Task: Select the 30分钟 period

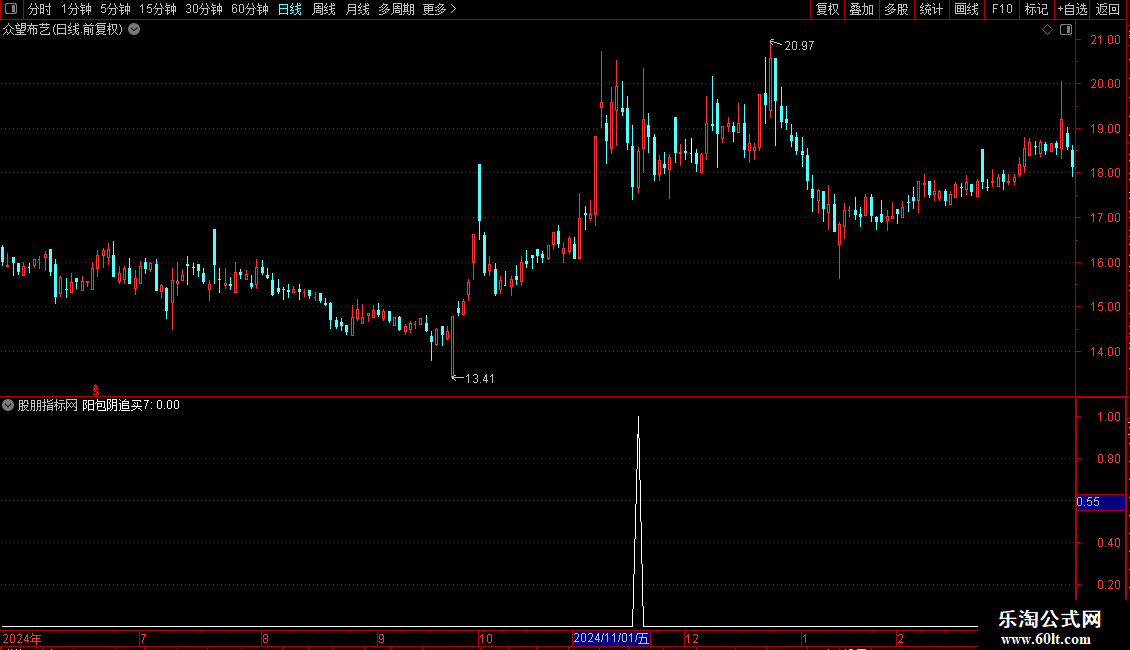Action: pos(204,9)
